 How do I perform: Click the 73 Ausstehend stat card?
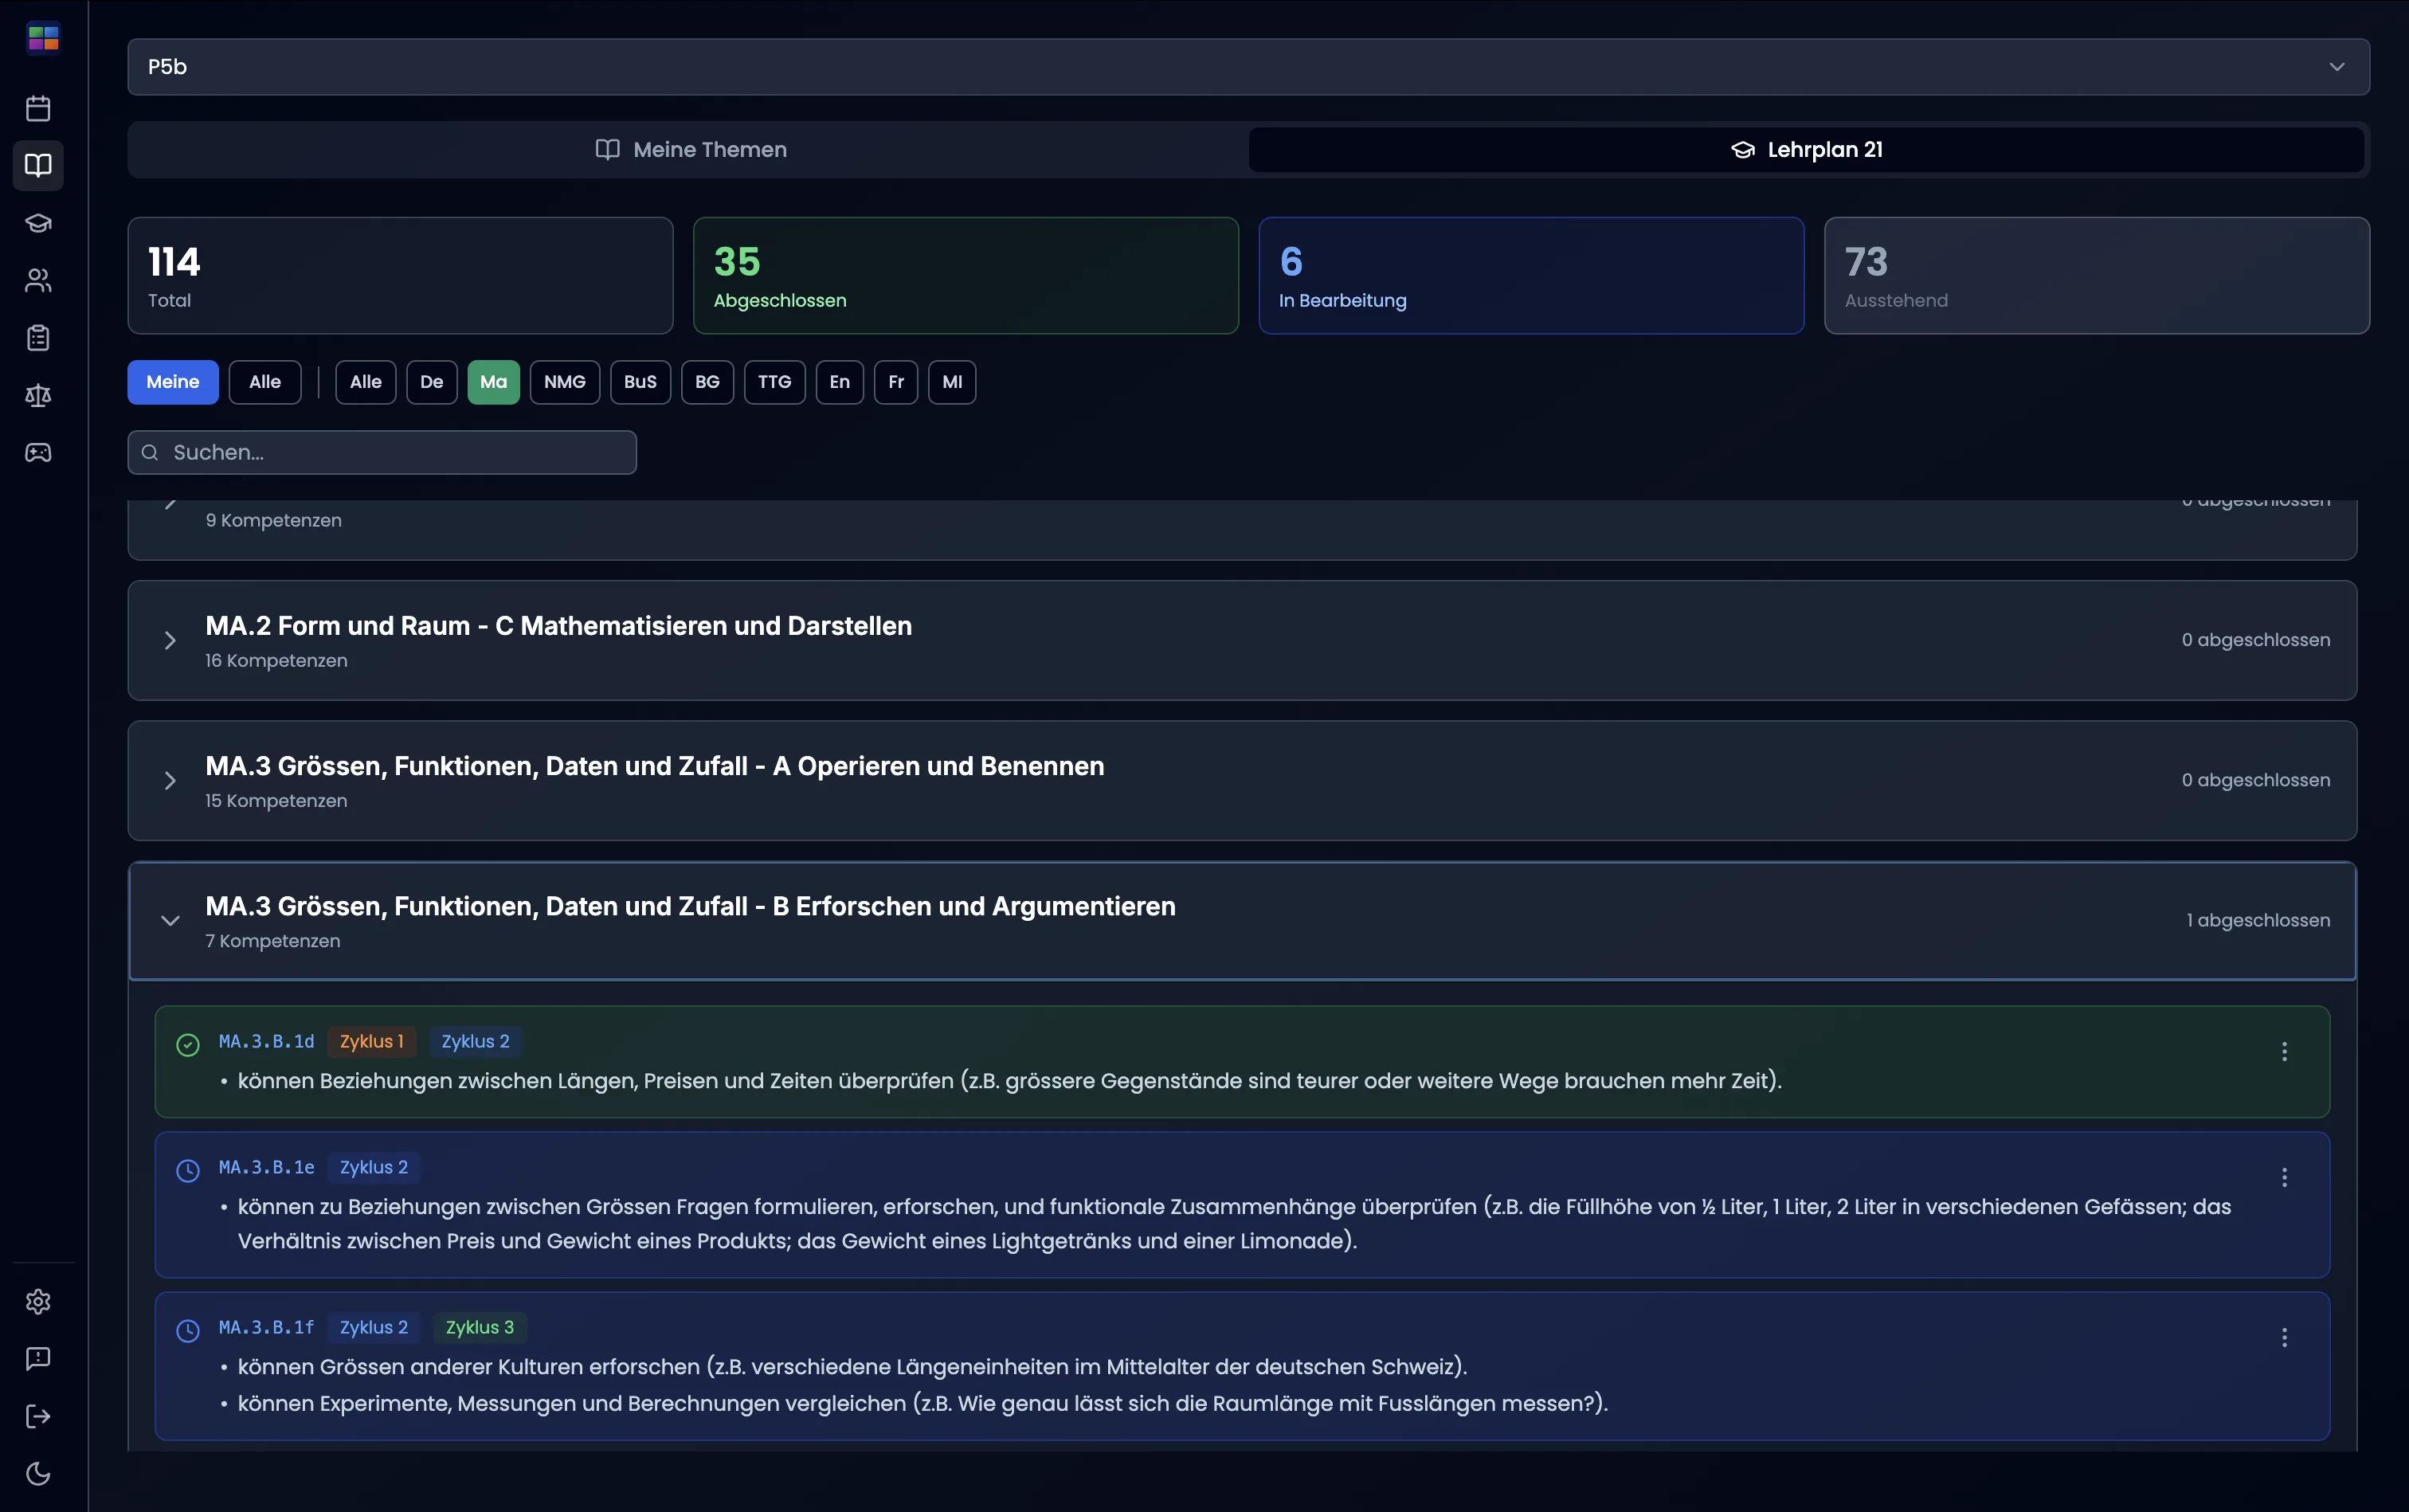click(x=2097, y=276)
